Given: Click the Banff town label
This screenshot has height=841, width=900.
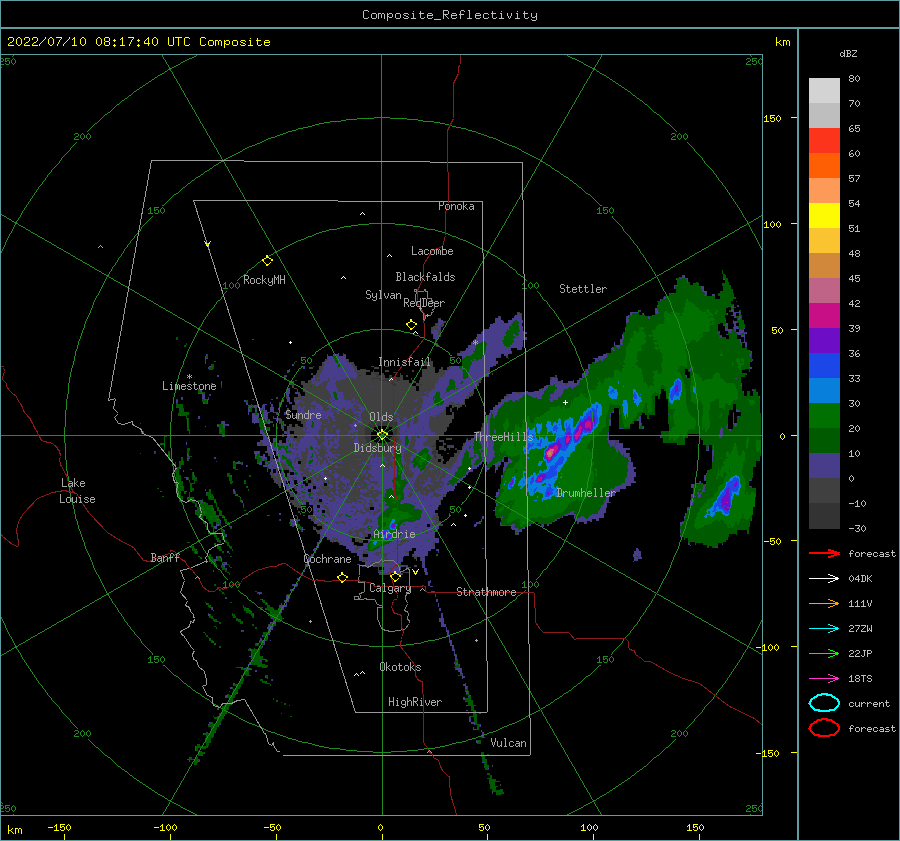Looking at the screenshot, I should pos(165,557).
